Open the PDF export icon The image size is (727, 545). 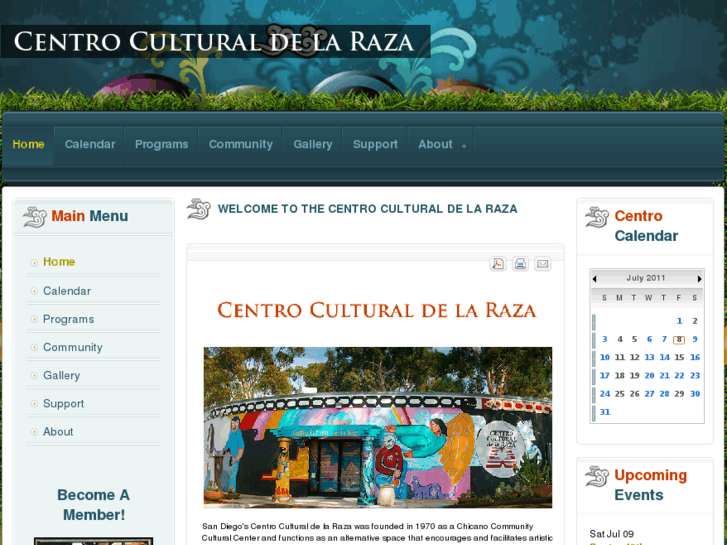click(497, 264)
